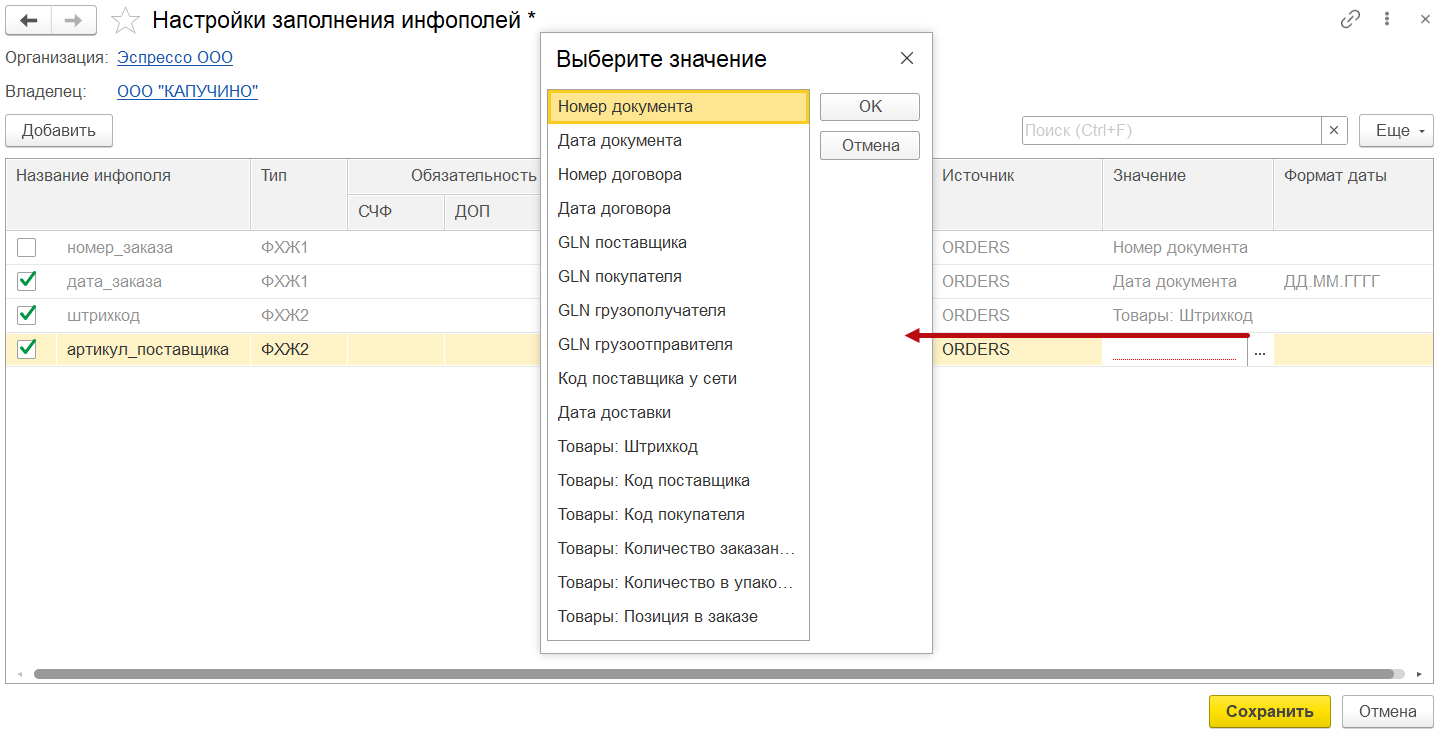Uncheck the box for штрихкод row
Viewport: 1443px width, 735px height.
point(27,315)
